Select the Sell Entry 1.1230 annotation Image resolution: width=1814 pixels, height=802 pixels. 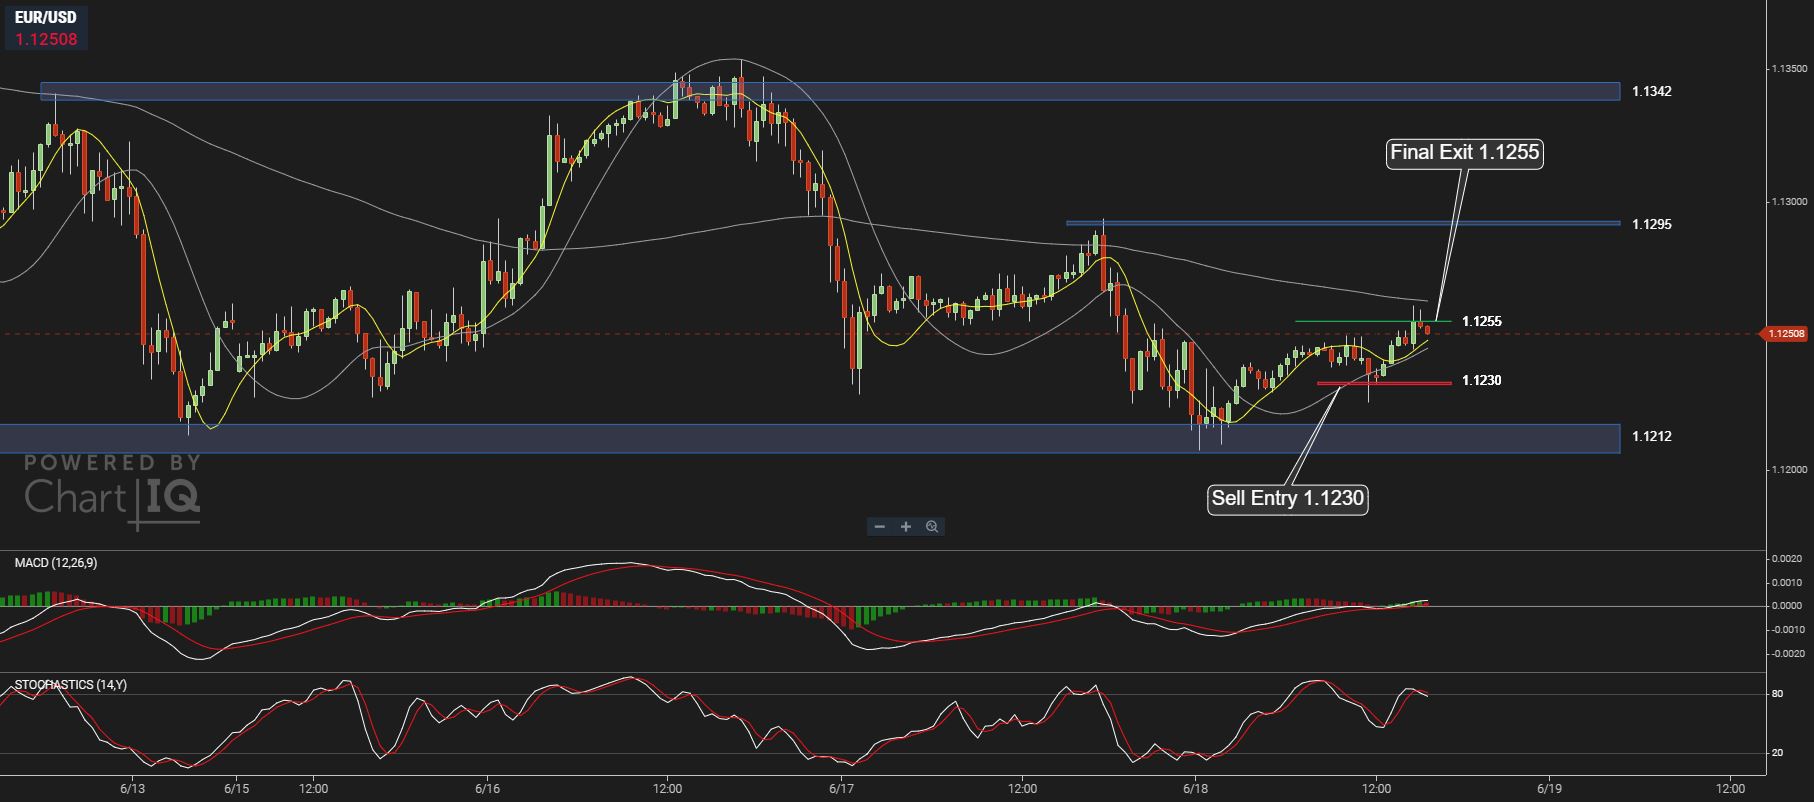click(1287, 498)
